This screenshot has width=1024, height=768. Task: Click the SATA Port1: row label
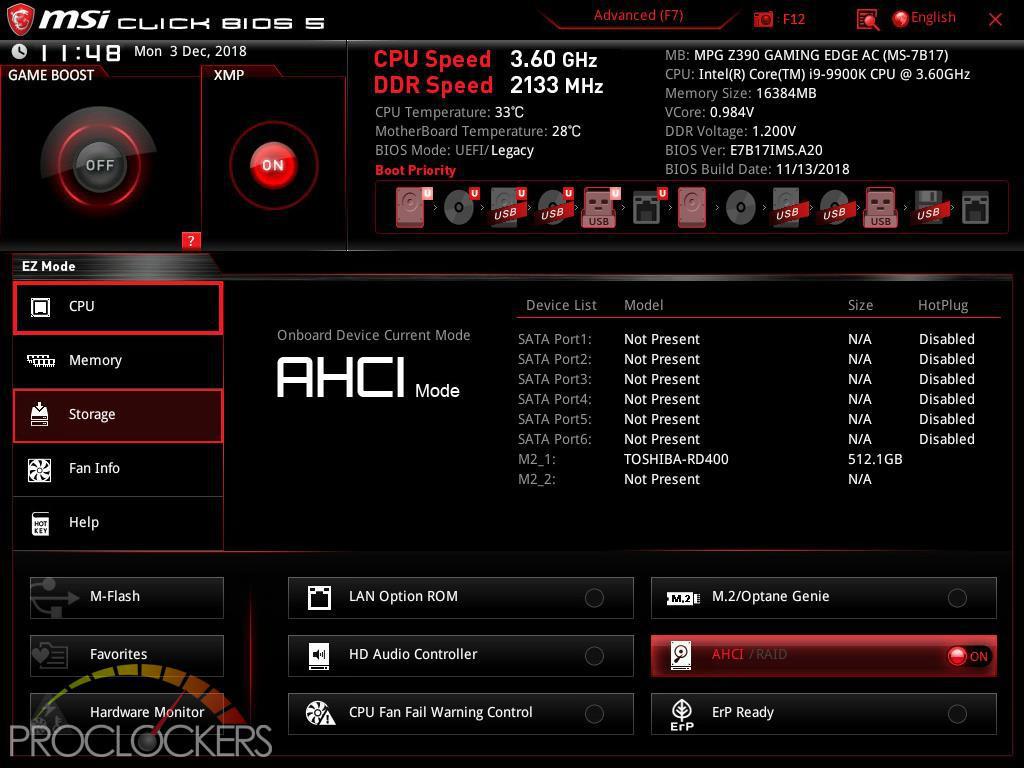554,339
